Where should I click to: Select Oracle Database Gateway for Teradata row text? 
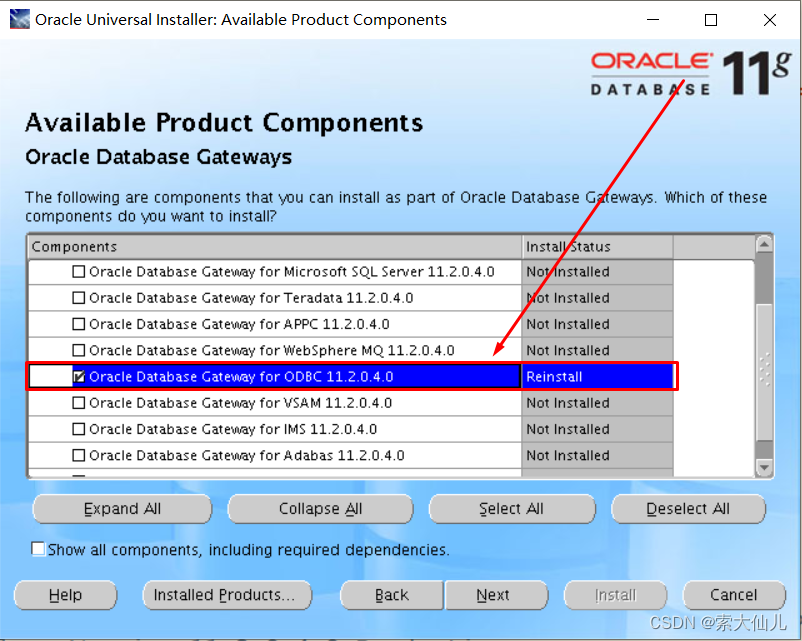pos(251,298)
